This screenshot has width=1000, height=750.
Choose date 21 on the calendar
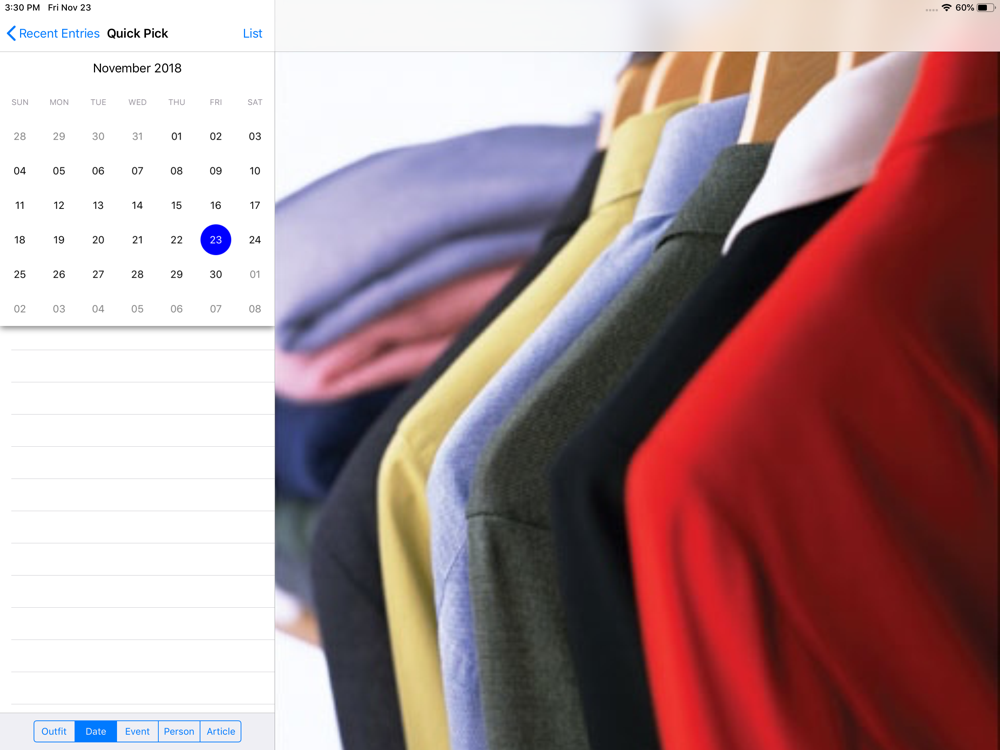pos(137,240)
